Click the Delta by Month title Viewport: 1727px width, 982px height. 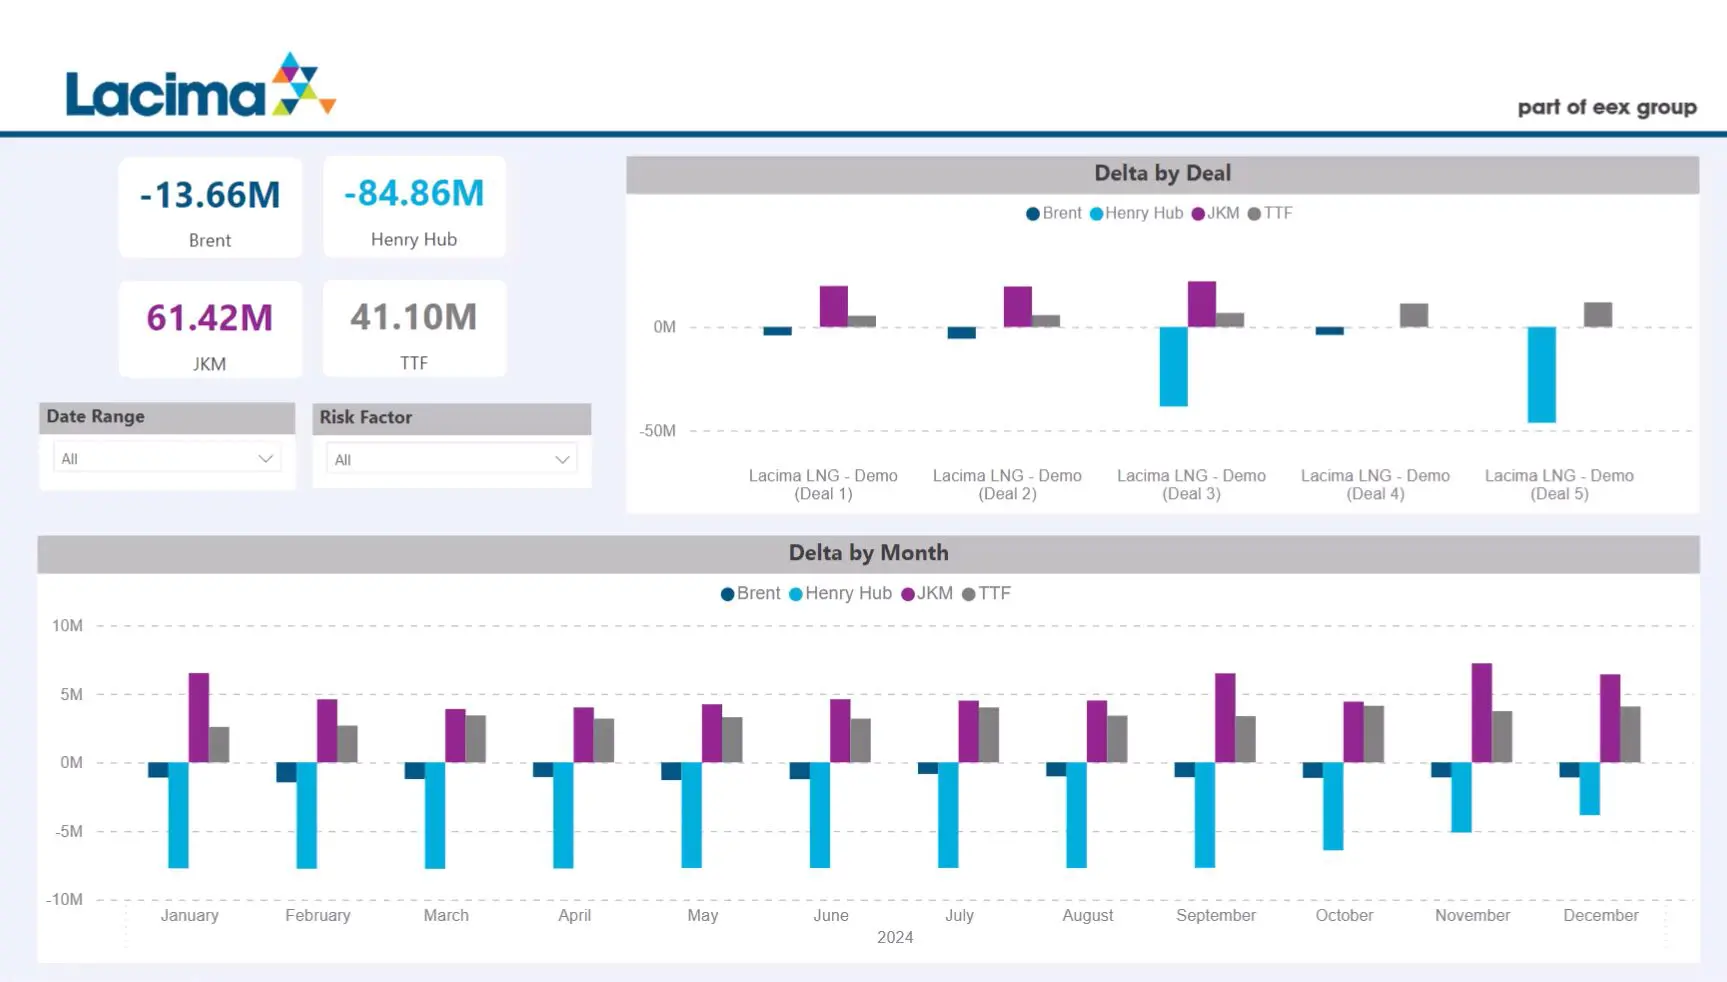coord(868,553)
